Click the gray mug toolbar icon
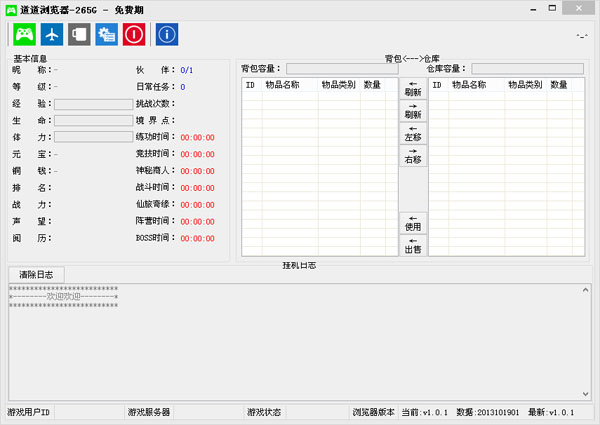 [78, 34]
